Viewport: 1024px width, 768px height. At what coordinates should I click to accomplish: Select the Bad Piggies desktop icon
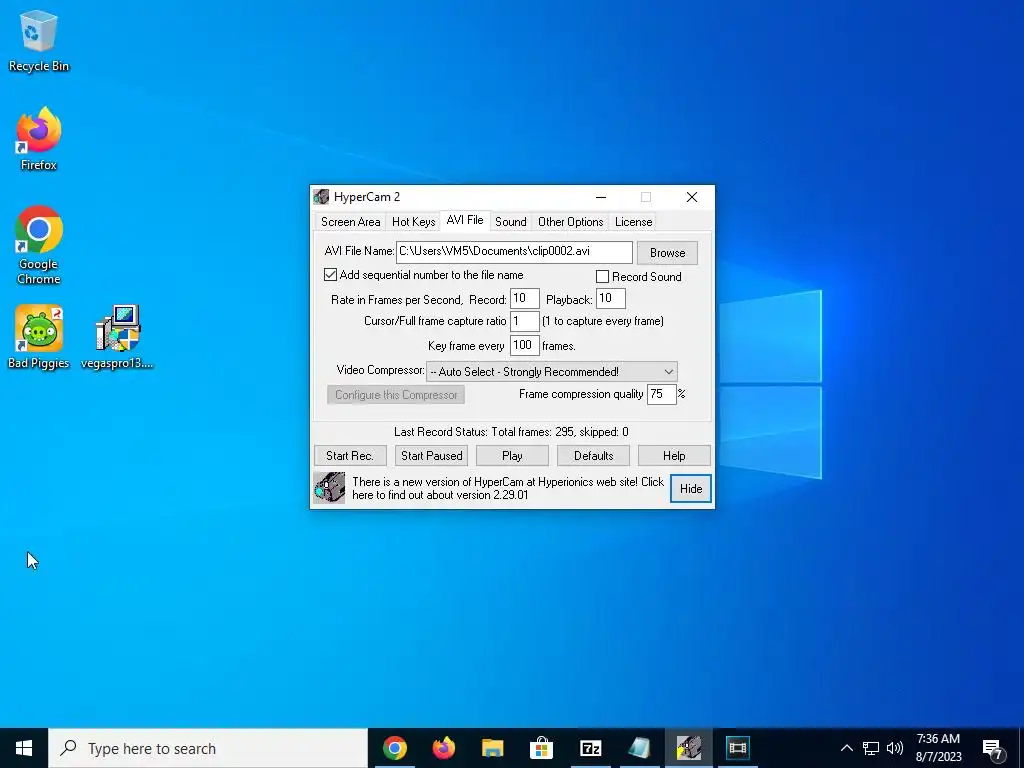pos(39,337)
